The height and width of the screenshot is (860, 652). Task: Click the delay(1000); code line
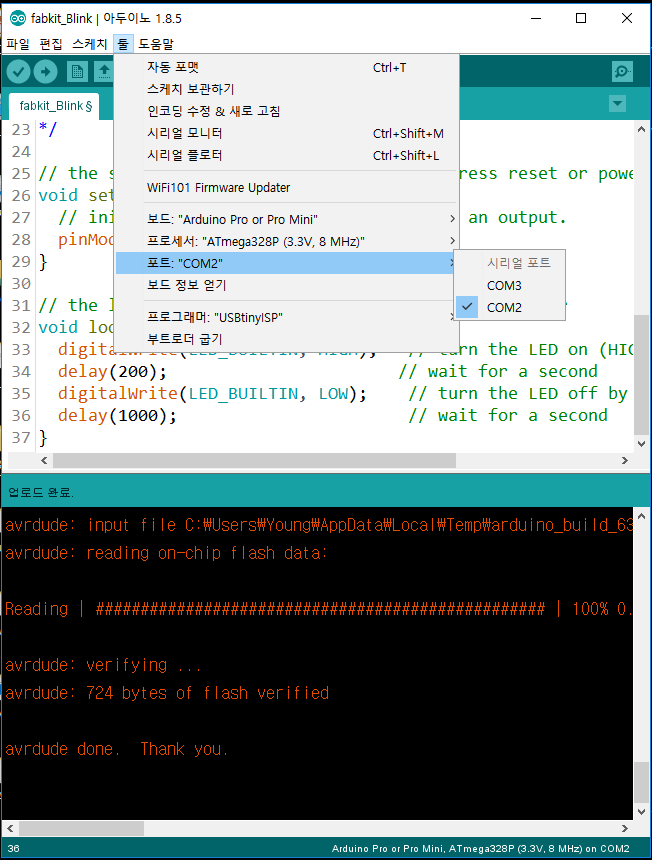point(117,415)
